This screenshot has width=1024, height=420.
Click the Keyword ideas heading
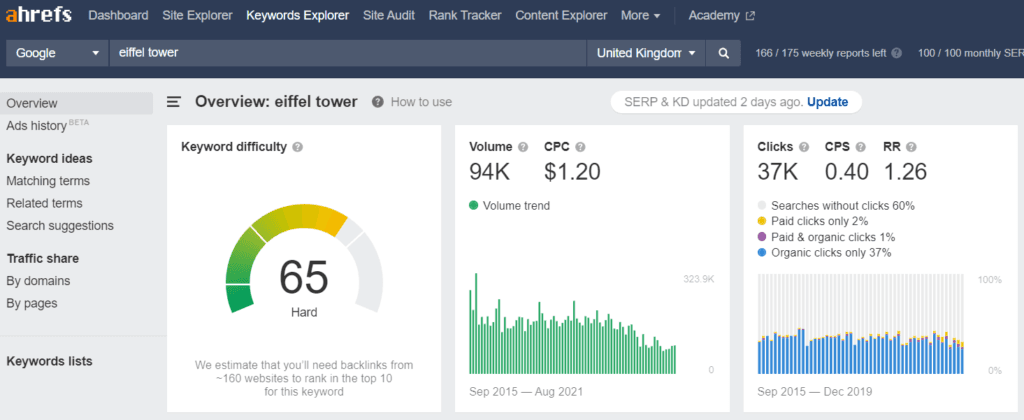(x=50, y=159)
